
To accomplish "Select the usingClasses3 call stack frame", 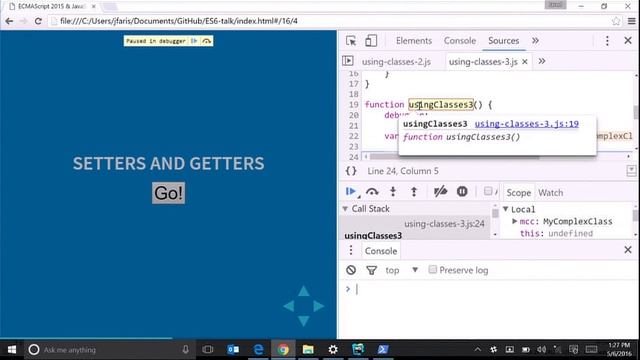I will [x=415, y=229].
